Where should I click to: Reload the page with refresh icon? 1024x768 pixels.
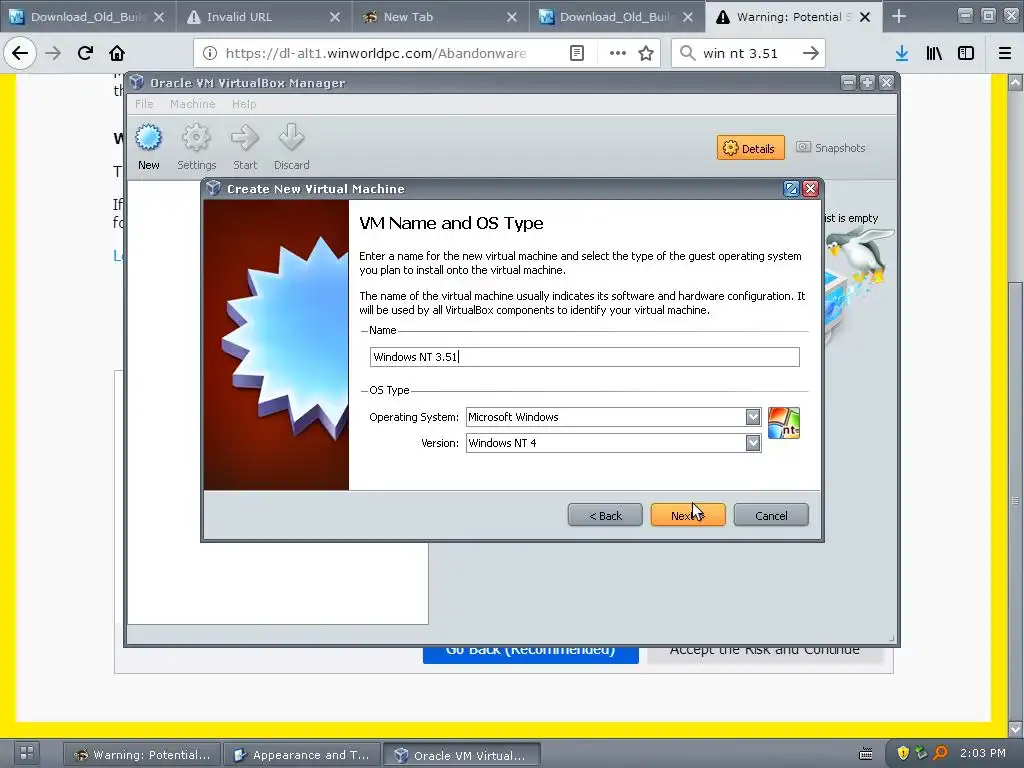point(85,53)
